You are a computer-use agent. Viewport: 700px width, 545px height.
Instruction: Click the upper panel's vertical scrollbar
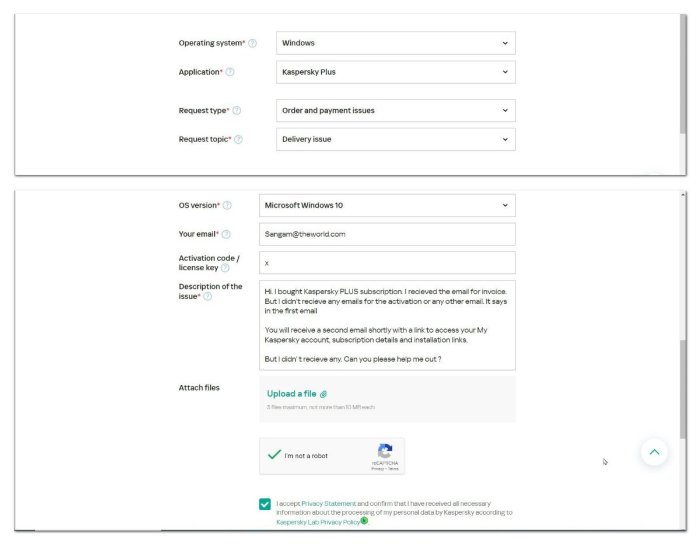(683, 74)
